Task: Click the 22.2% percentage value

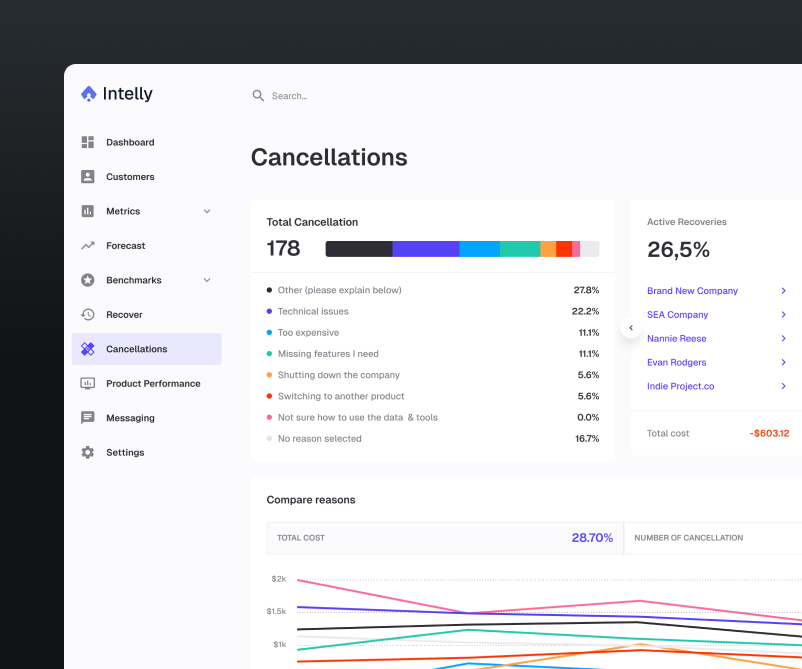Action: [585, 311]
